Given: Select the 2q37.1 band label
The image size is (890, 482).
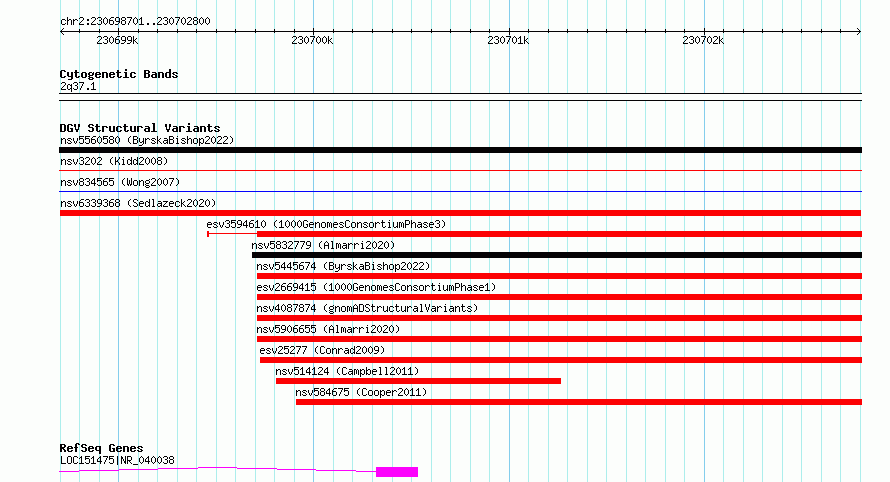Looking at the screenshot, I should [x=78, y=87].
